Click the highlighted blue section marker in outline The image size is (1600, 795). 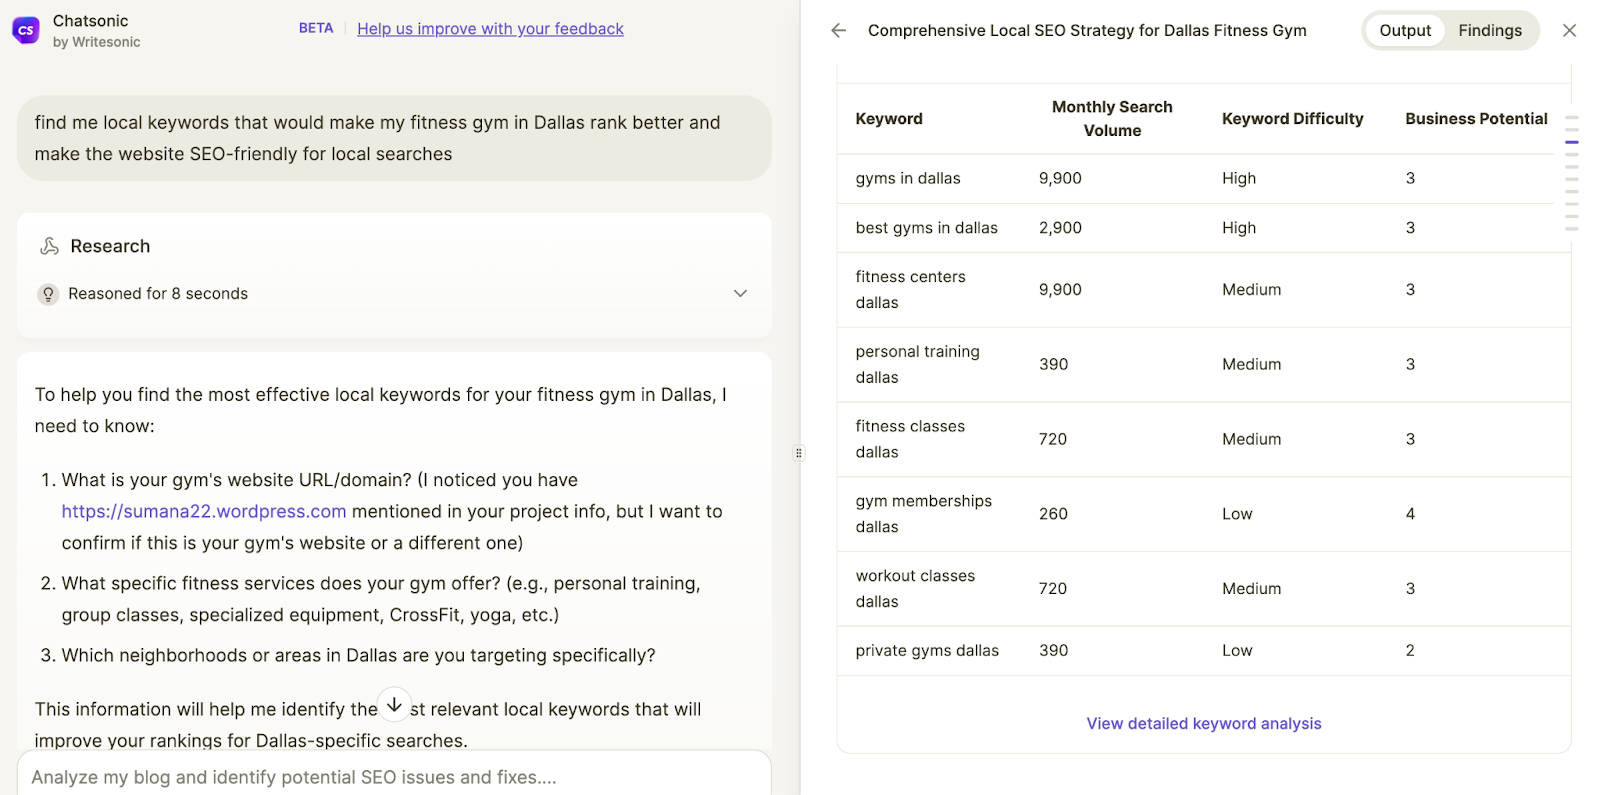pyautogui.click(x=1572, y=142)
